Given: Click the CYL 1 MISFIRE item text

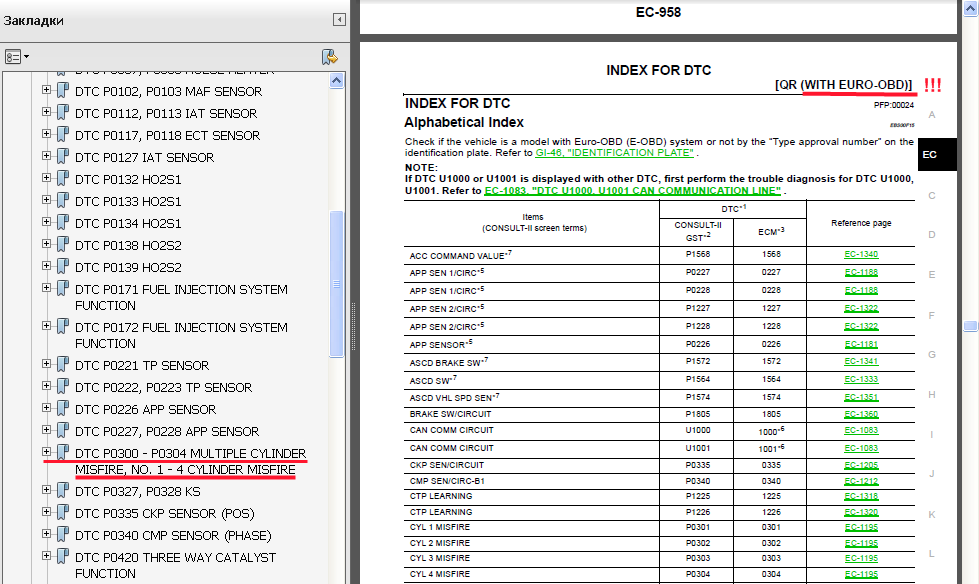Looking at the screenshot, I should coord(440,527).
